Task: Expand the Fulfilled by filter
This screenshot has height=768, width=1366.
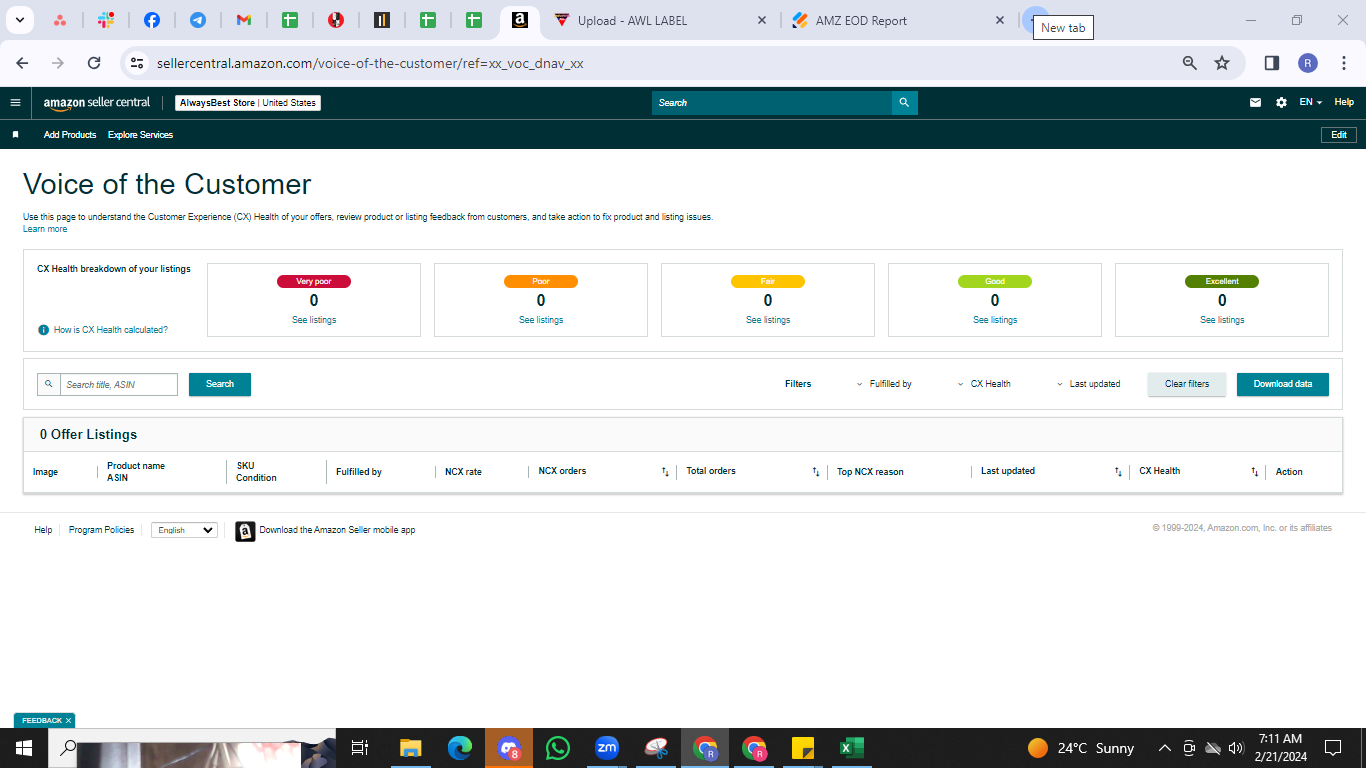Action: [x=884, y=384]
